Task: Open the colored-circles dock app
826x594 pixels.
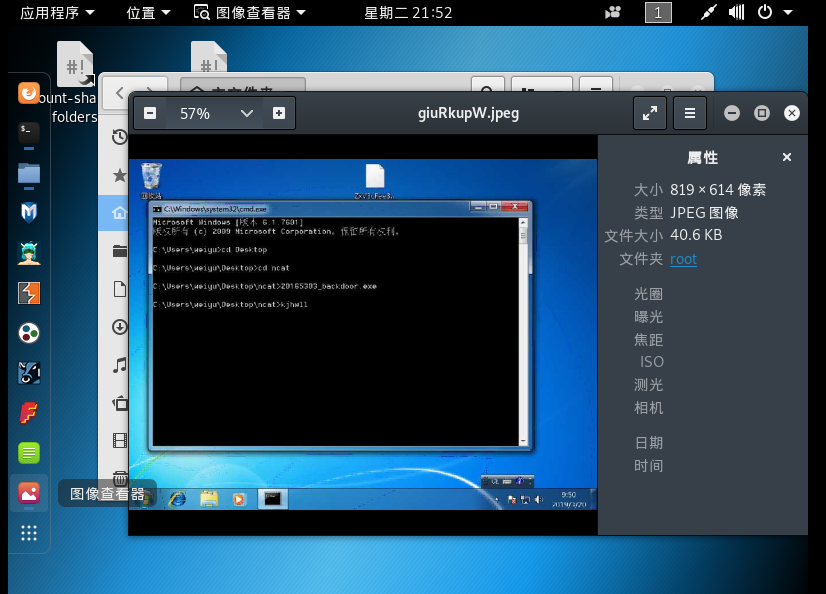Action: tap(29, 333)
